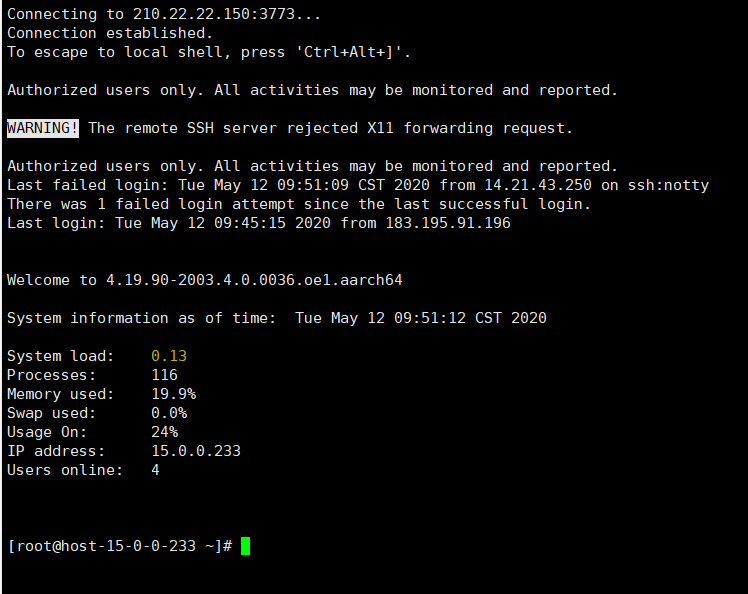Image resolution: width=748 pixels, height=594 pixels.
Task: Click the 'ssh:notty' text in failed login line
Action: coord(669,185)
